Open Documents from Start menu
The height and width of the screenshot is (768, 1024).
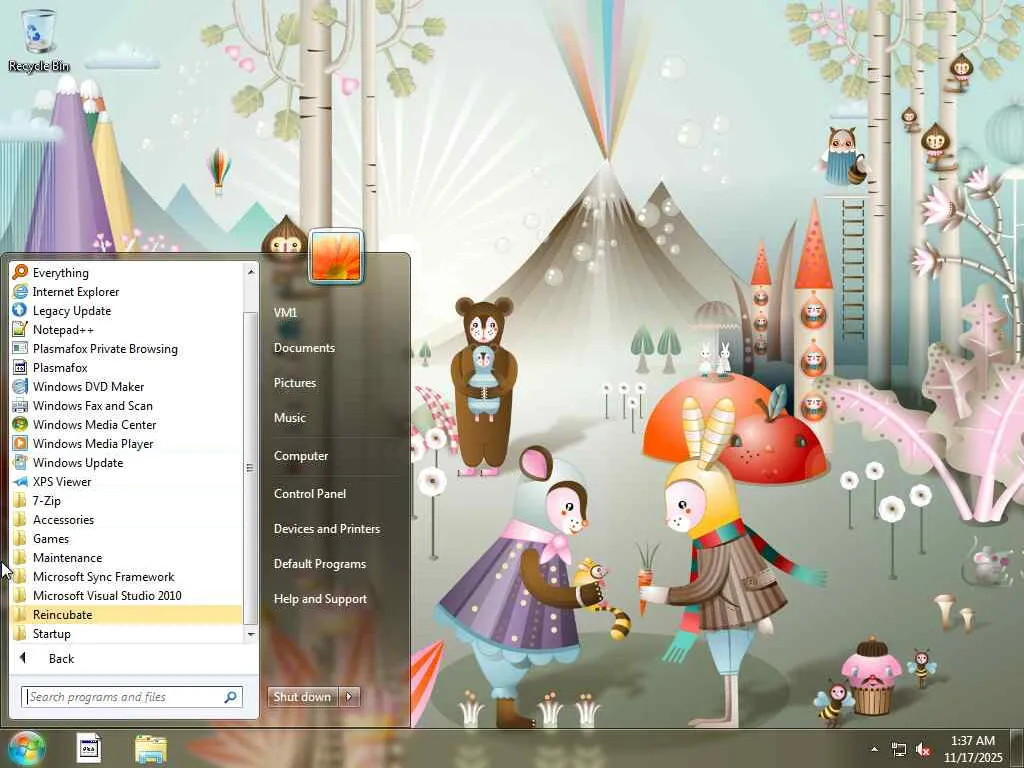point(304,348)
